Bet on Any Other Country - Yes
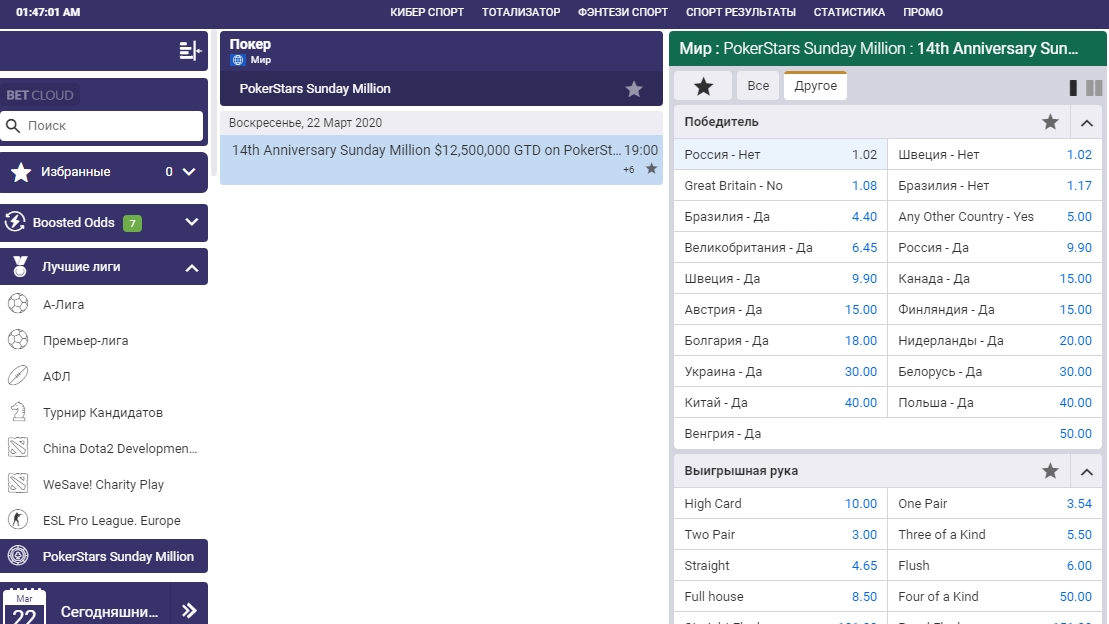 coord(994,216)
